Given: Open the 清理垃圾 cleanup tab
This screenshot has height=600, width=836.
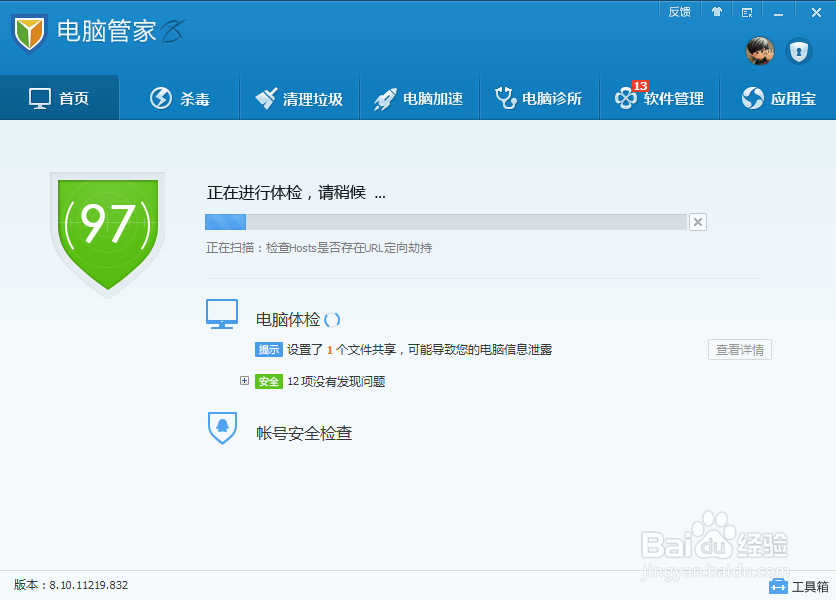Looking at the screenshot, I should point(300,98).
